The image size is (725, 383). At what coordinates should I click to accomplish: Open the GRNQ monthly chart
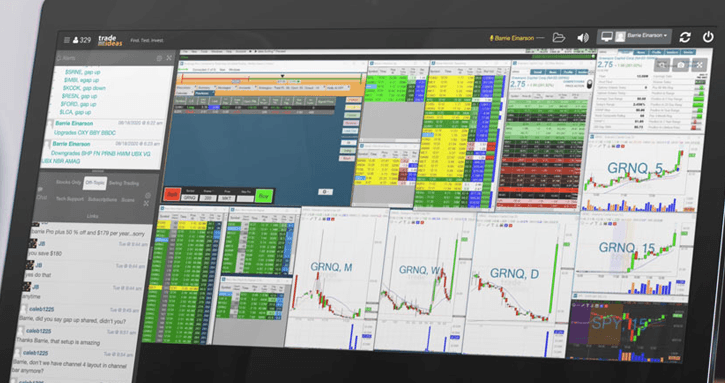point(336,278)
